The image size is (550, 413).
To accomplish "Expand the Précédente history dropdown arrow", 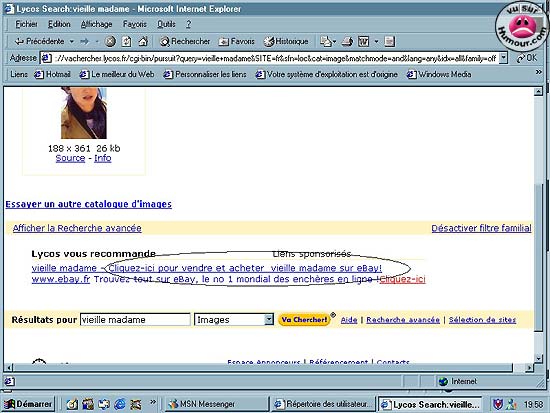I will (72, 41).
